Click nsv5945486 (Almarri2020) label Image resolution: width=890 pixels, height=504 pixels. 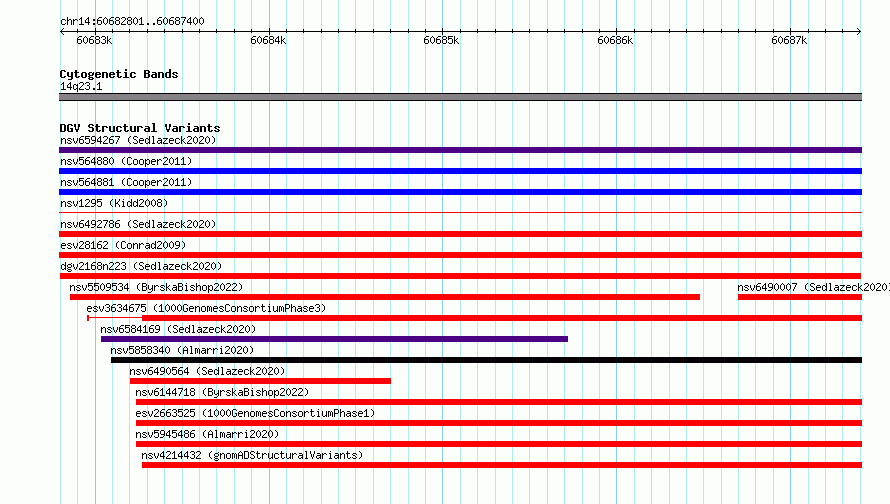207,434
